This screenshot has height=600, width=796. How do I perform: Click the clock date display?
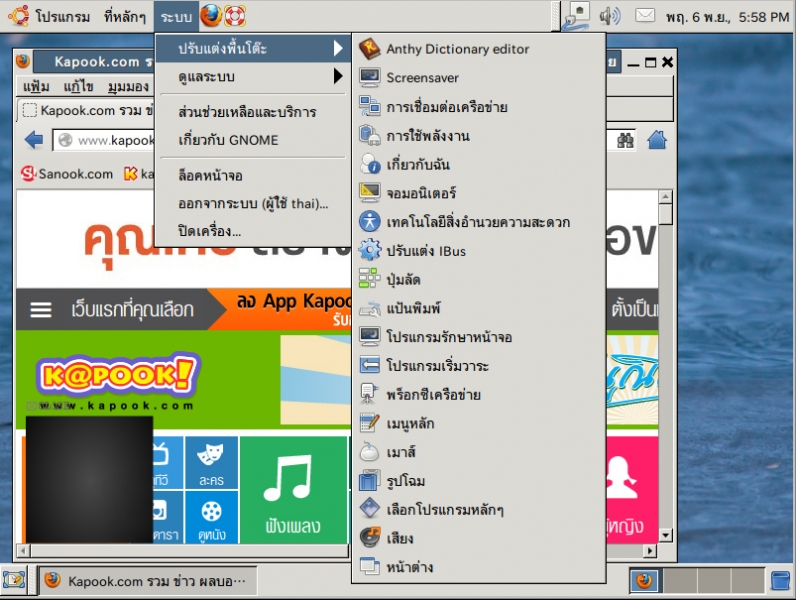[x=727, y=17]
